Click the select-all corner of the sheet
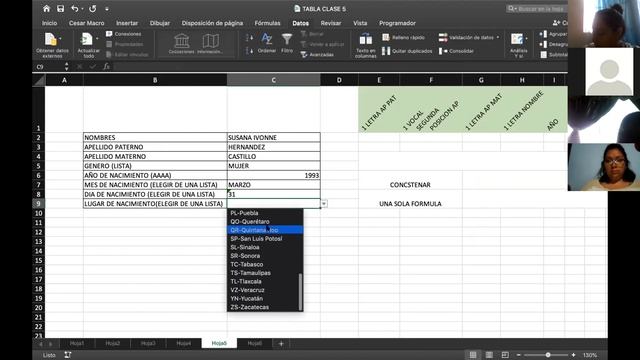Screen dimensions: 640x360 (x=39, y=80)
